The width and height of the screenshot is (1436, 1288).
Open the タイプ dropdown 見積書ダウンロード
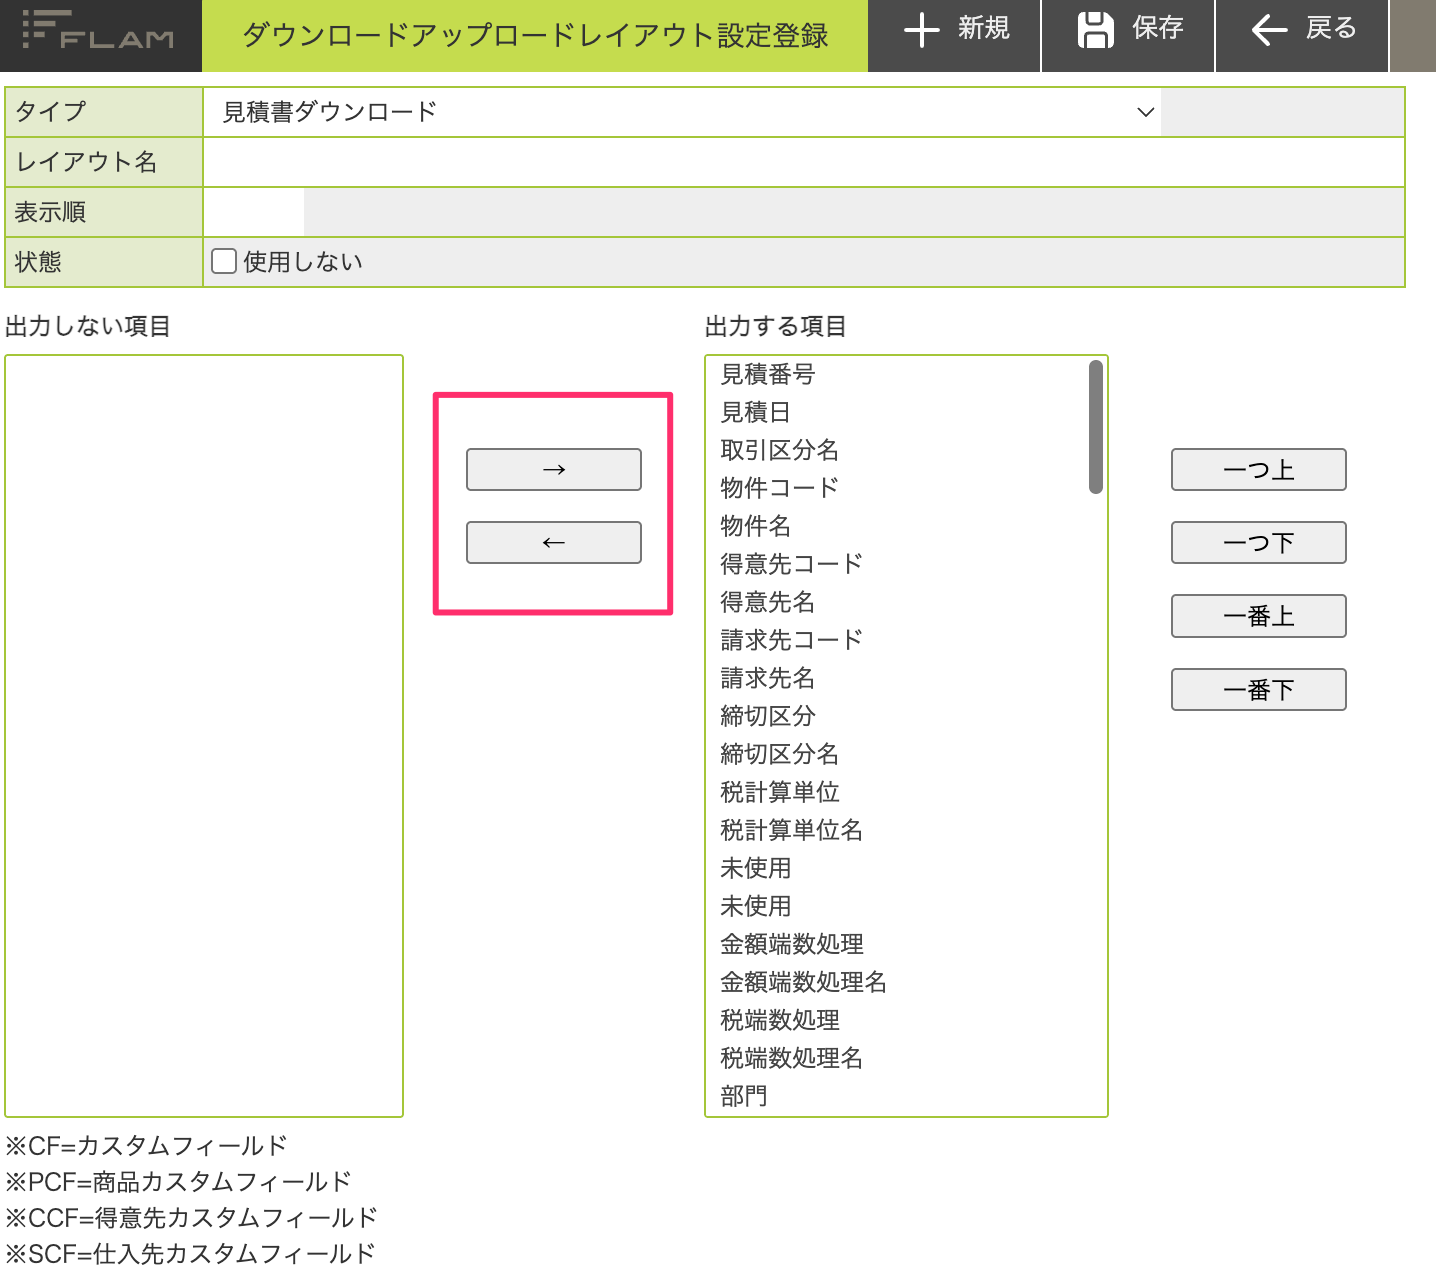click(682, 112)
